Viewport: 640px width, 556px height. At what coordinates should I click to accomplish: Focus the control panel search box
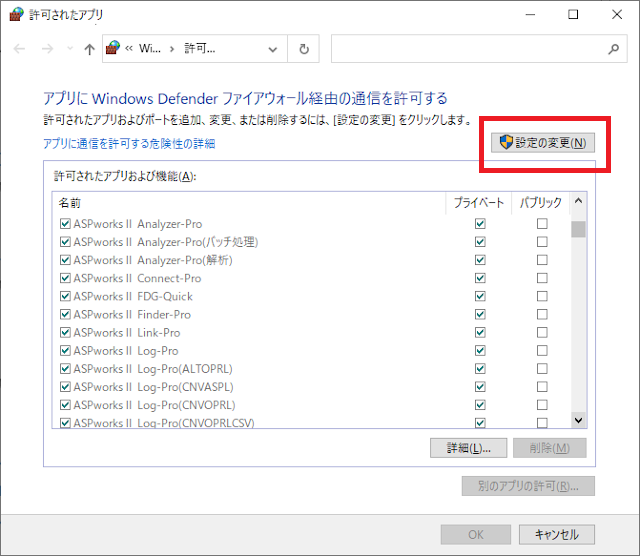pos(479,49)
